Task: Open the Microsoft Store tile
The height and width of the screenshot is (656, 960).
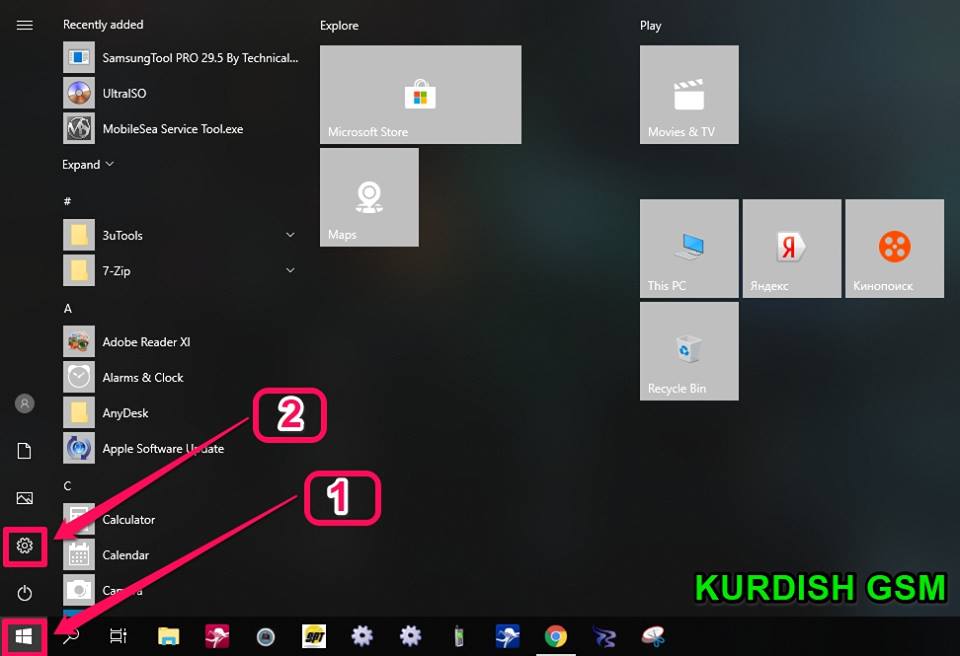Action: click(420, 94)
